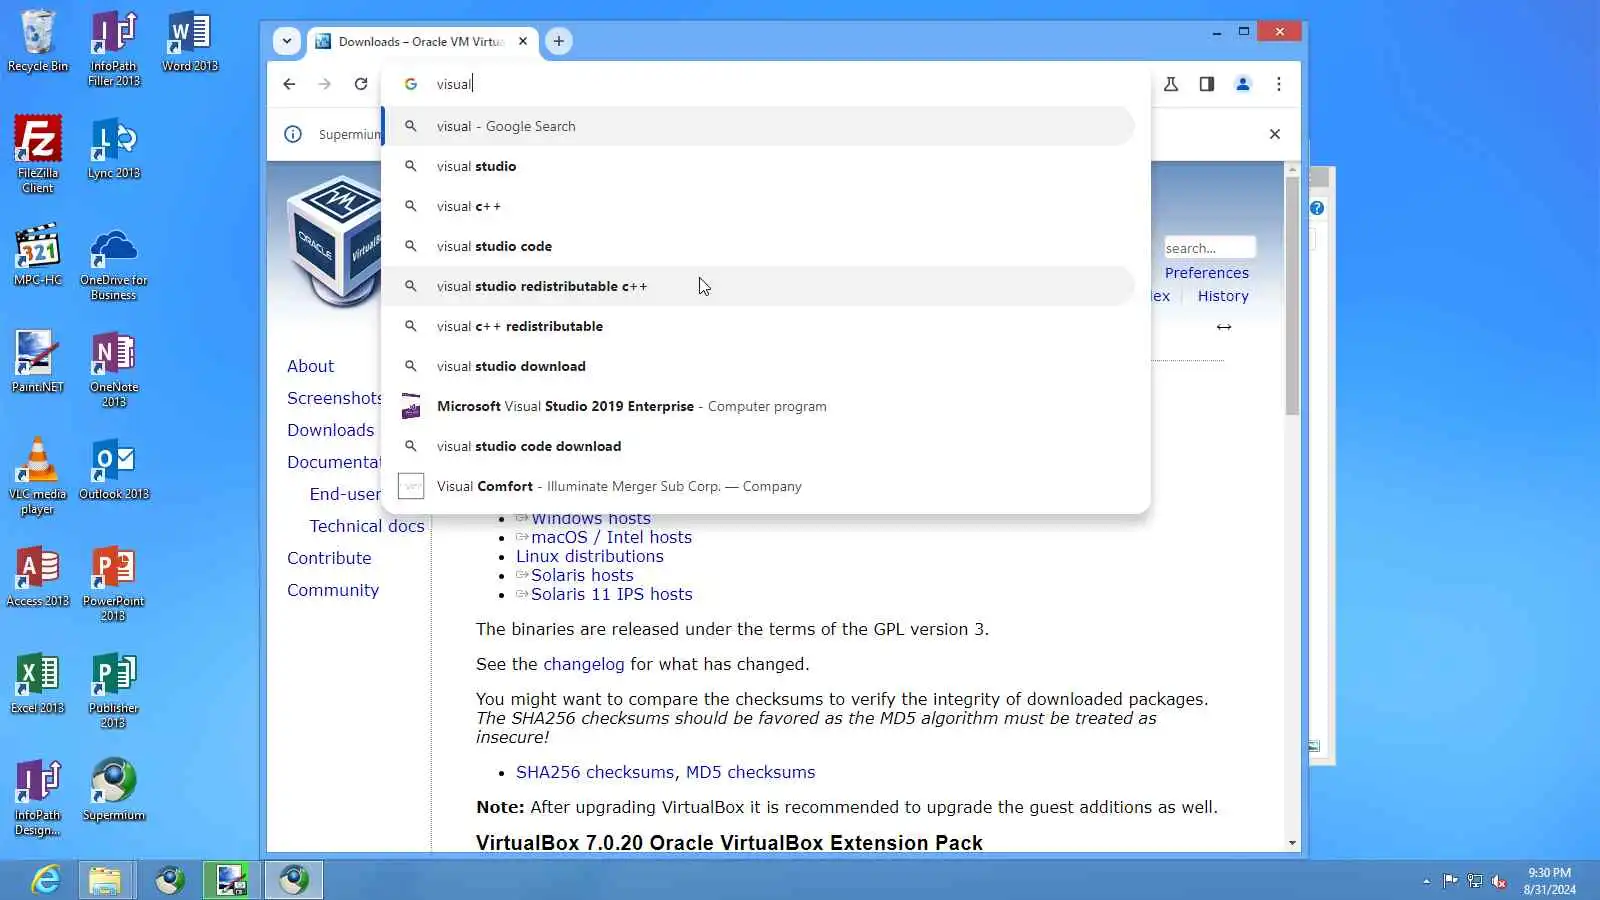Viewport: 1600px width, 900px height.
Task: Choose Microsoft Visual Studio 2019 Enterprise suggestion
Action: tap(758, 406)
